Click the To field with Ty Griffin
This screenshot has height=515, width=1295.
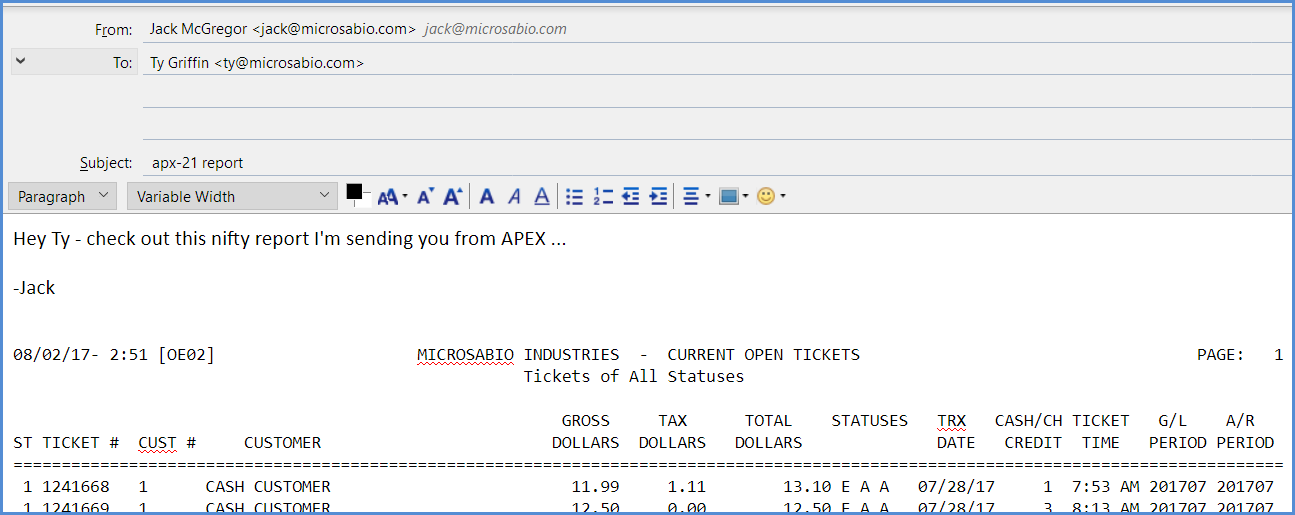700,63
